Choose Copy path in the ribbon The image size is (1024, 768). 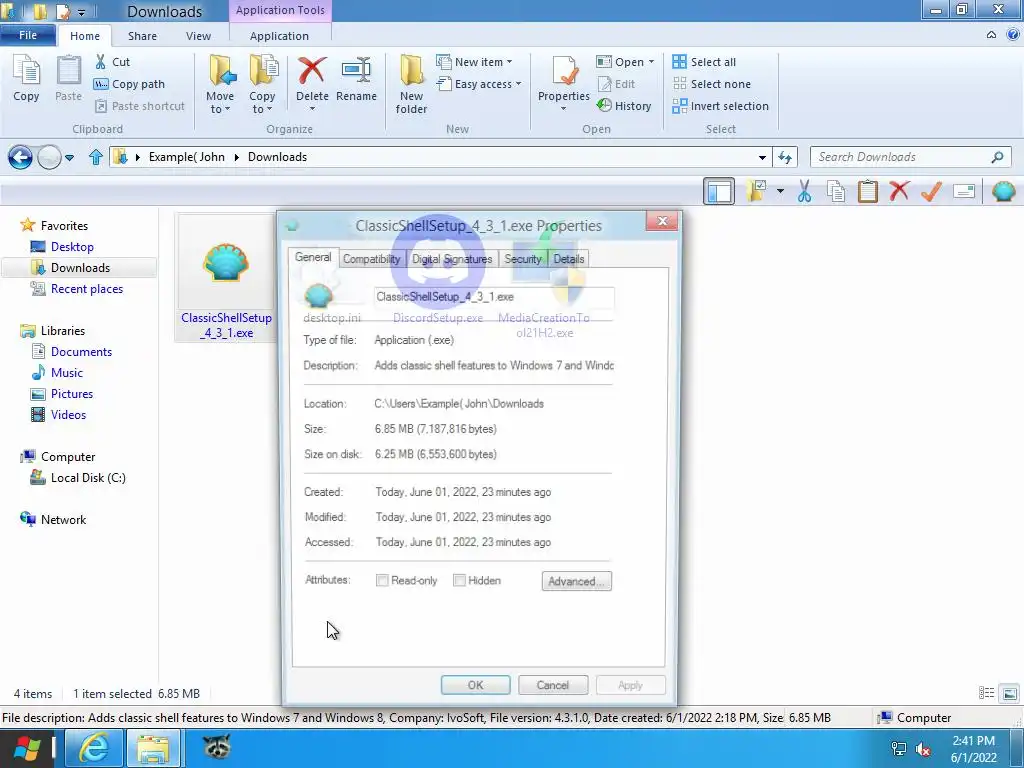129,84
